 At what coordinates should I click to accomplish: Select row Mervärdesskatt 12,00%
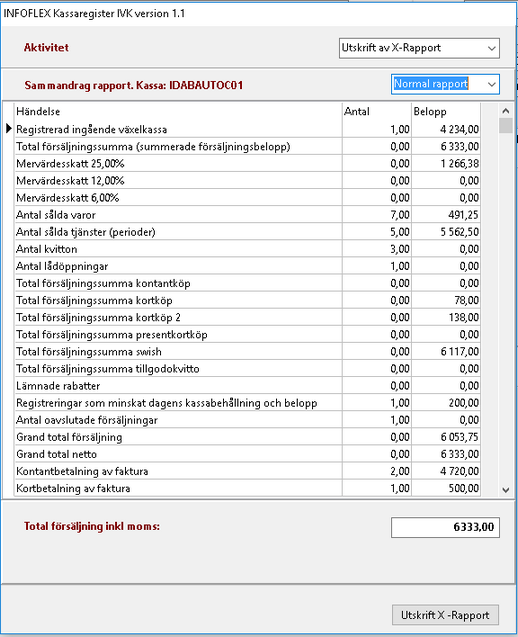tap(247, 180)
